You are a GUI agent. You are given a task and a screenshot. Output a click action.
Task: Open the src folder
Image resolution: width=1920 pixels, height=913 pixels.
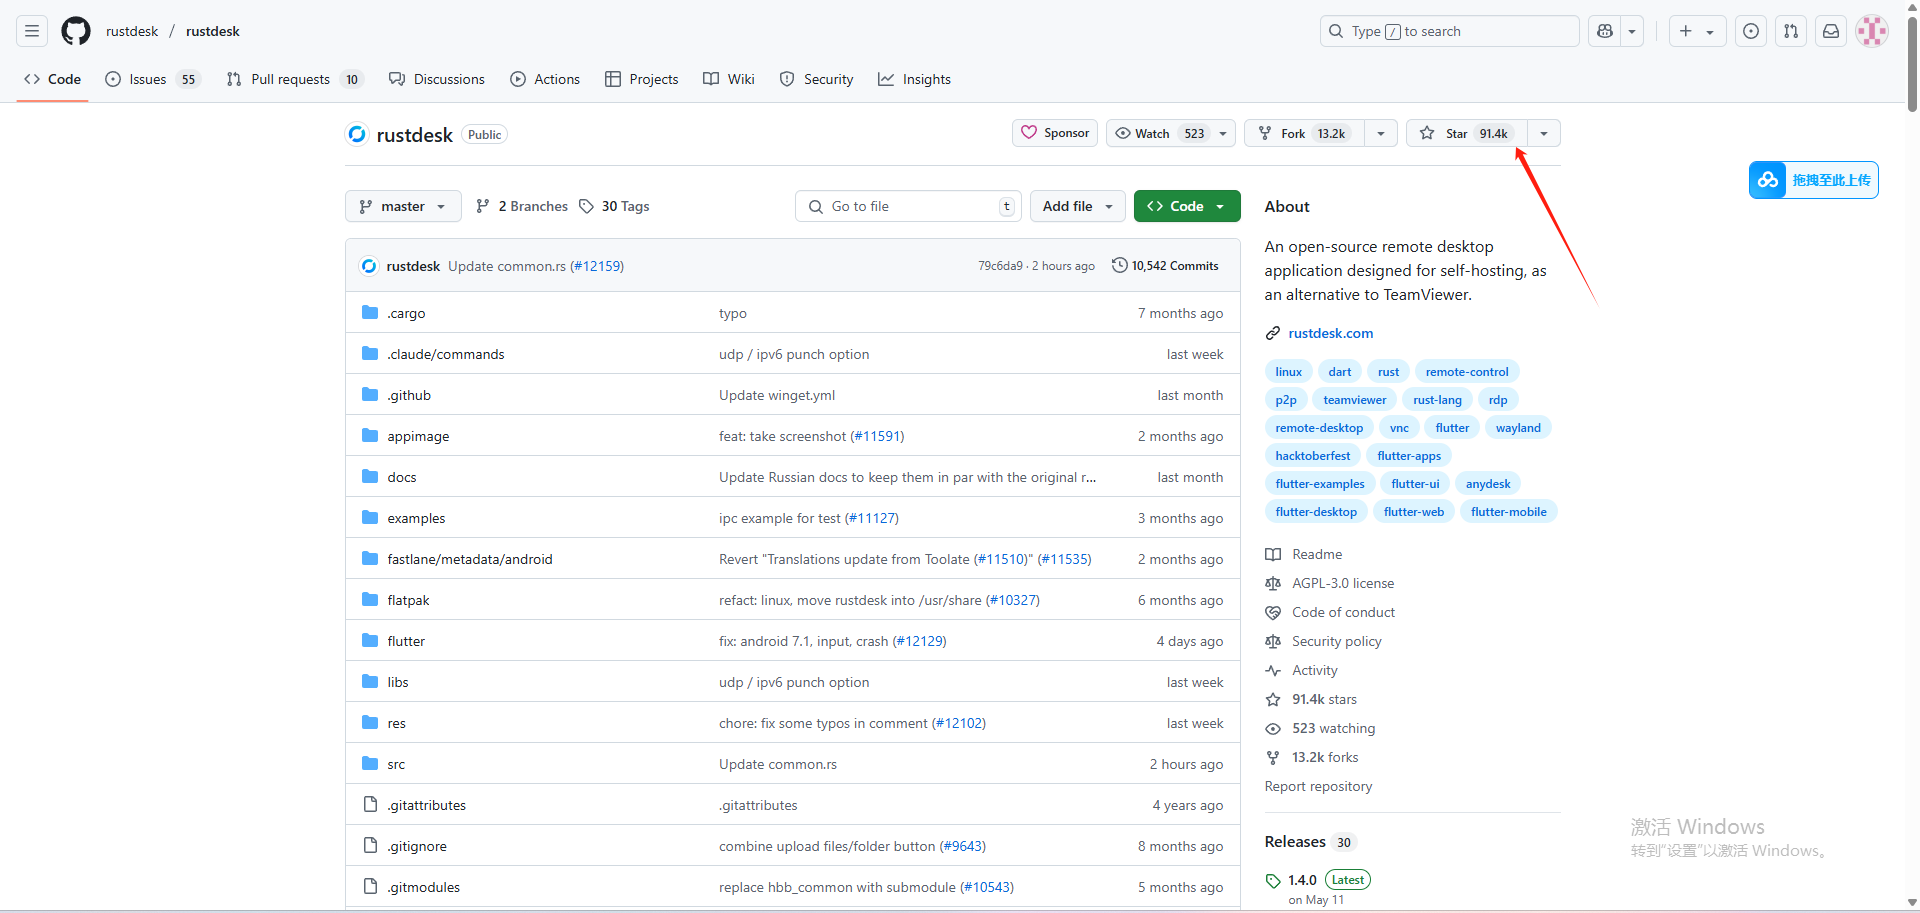tap(396, 764)
